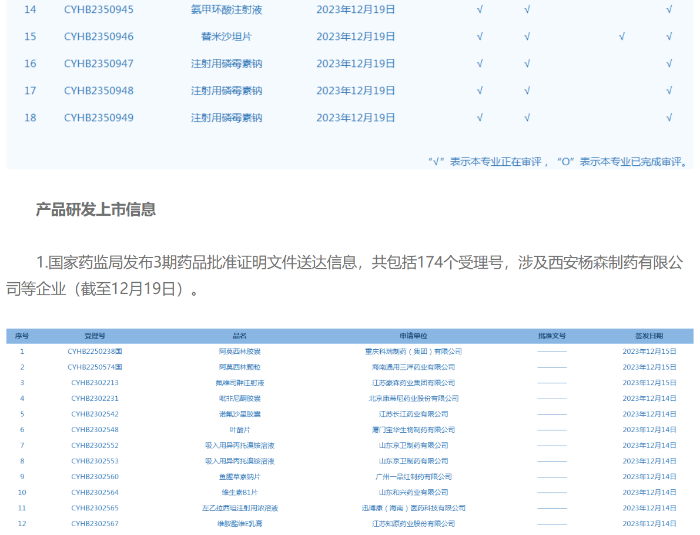Click the 申请单位 column header
The height and width of the screenshot is (535, 700).
(413, 336)
